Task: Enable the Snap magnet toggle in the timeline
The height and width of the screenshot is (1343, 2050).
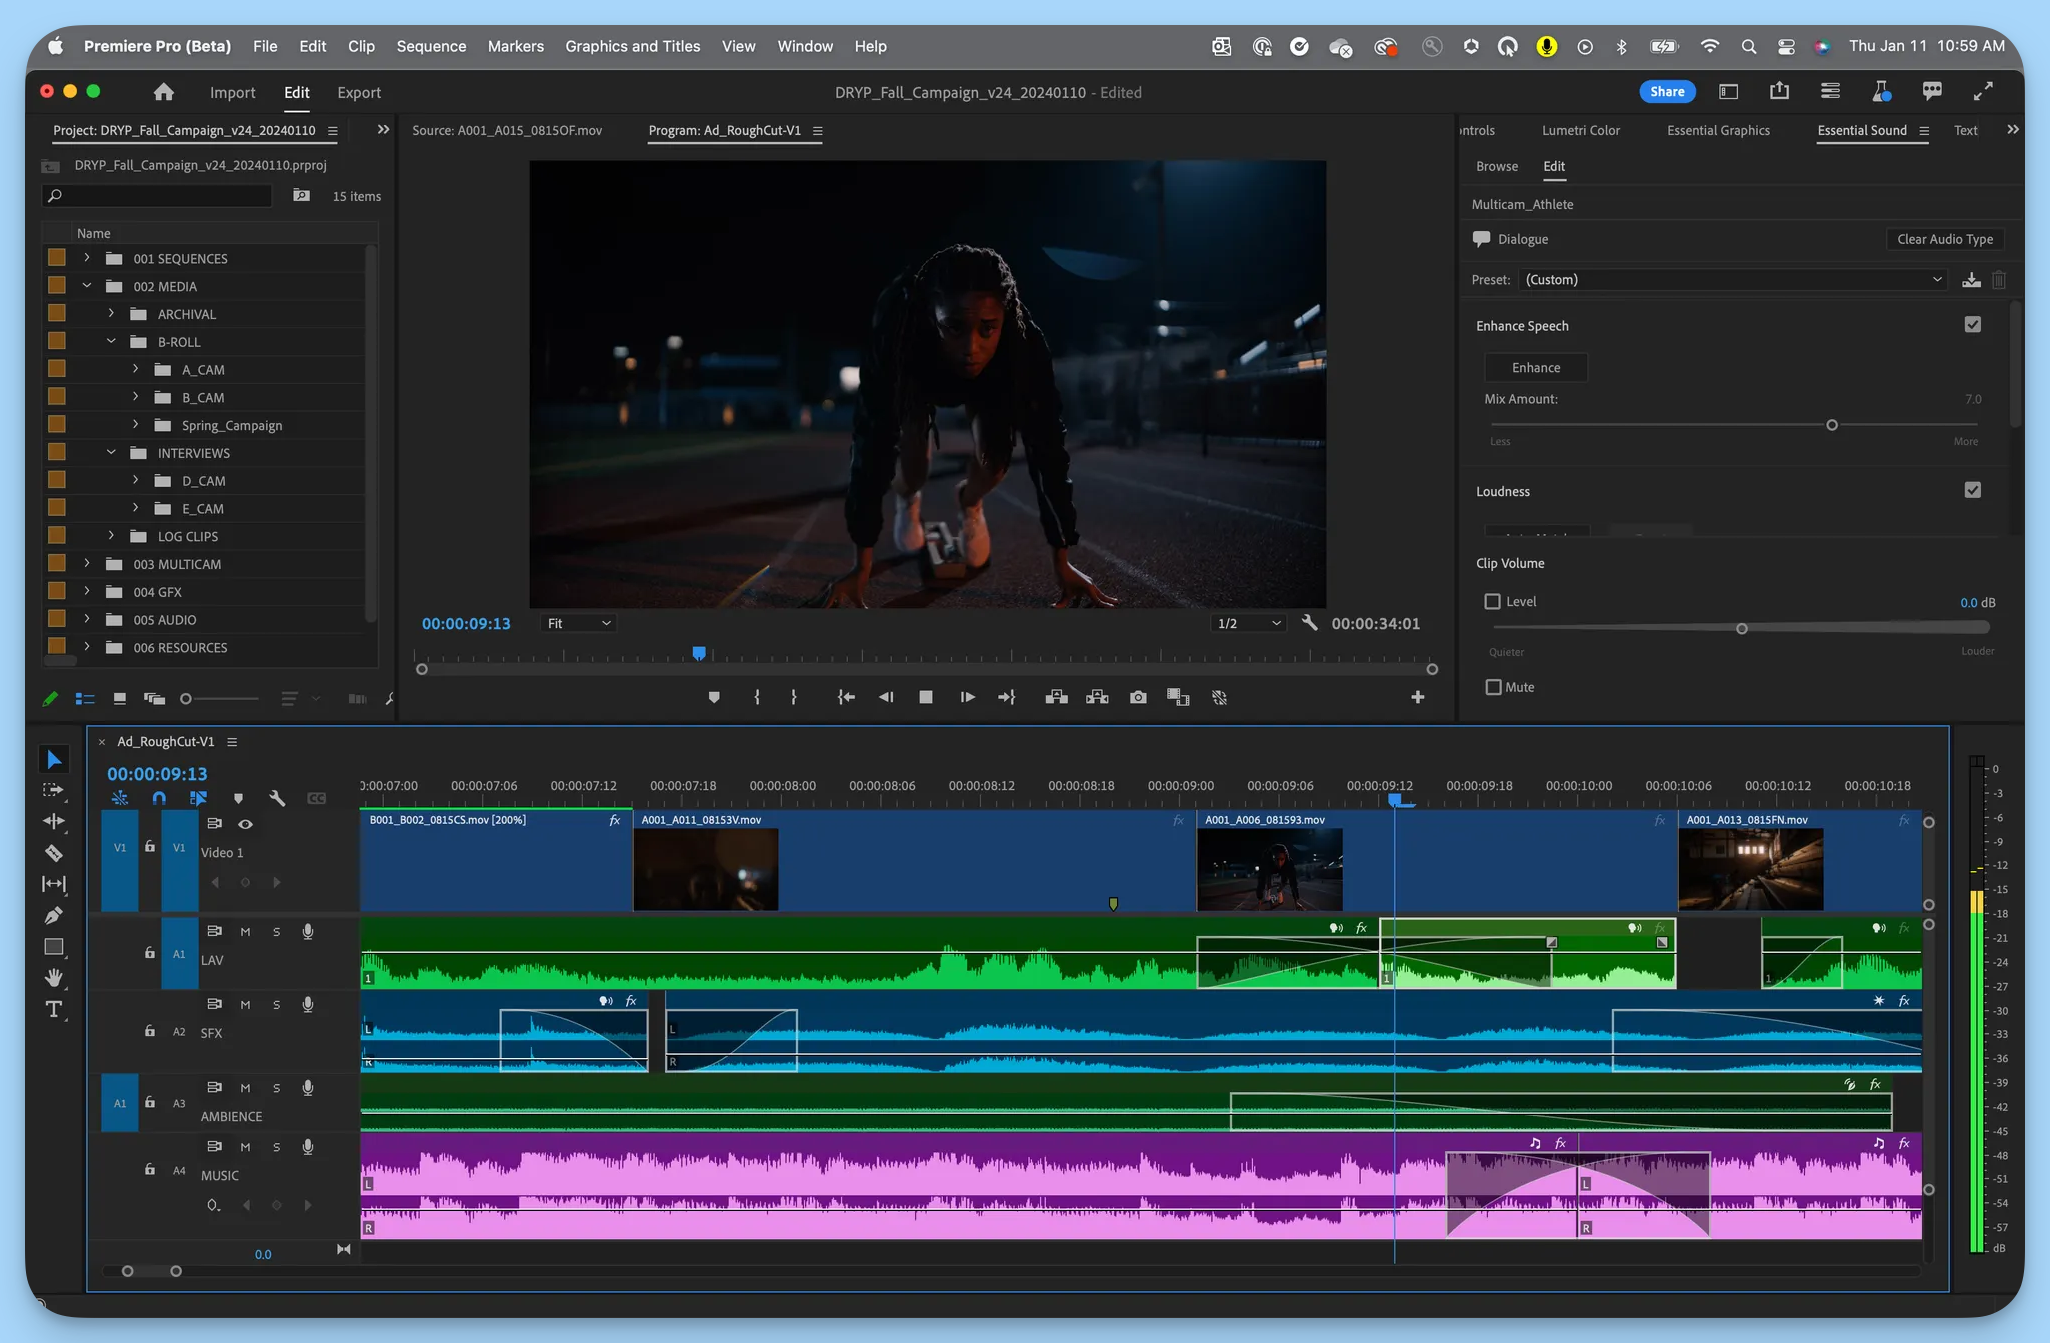Action: (x=159, y=798)
